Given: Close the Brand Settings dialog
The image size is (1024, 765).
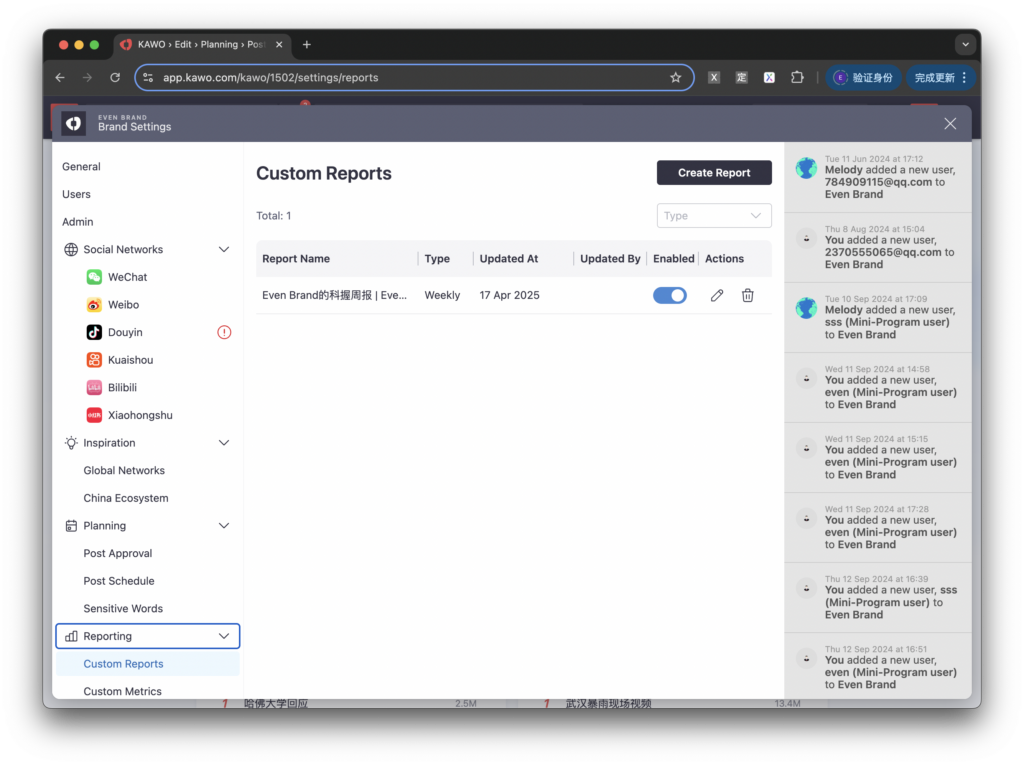Looking at the screenshot, I should [x=950, y=123].
